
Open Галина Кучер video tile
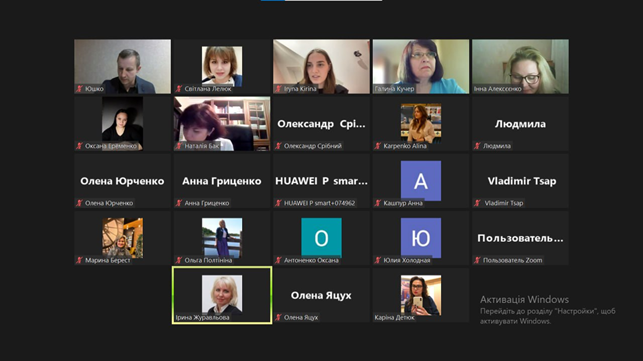point(421,66)
